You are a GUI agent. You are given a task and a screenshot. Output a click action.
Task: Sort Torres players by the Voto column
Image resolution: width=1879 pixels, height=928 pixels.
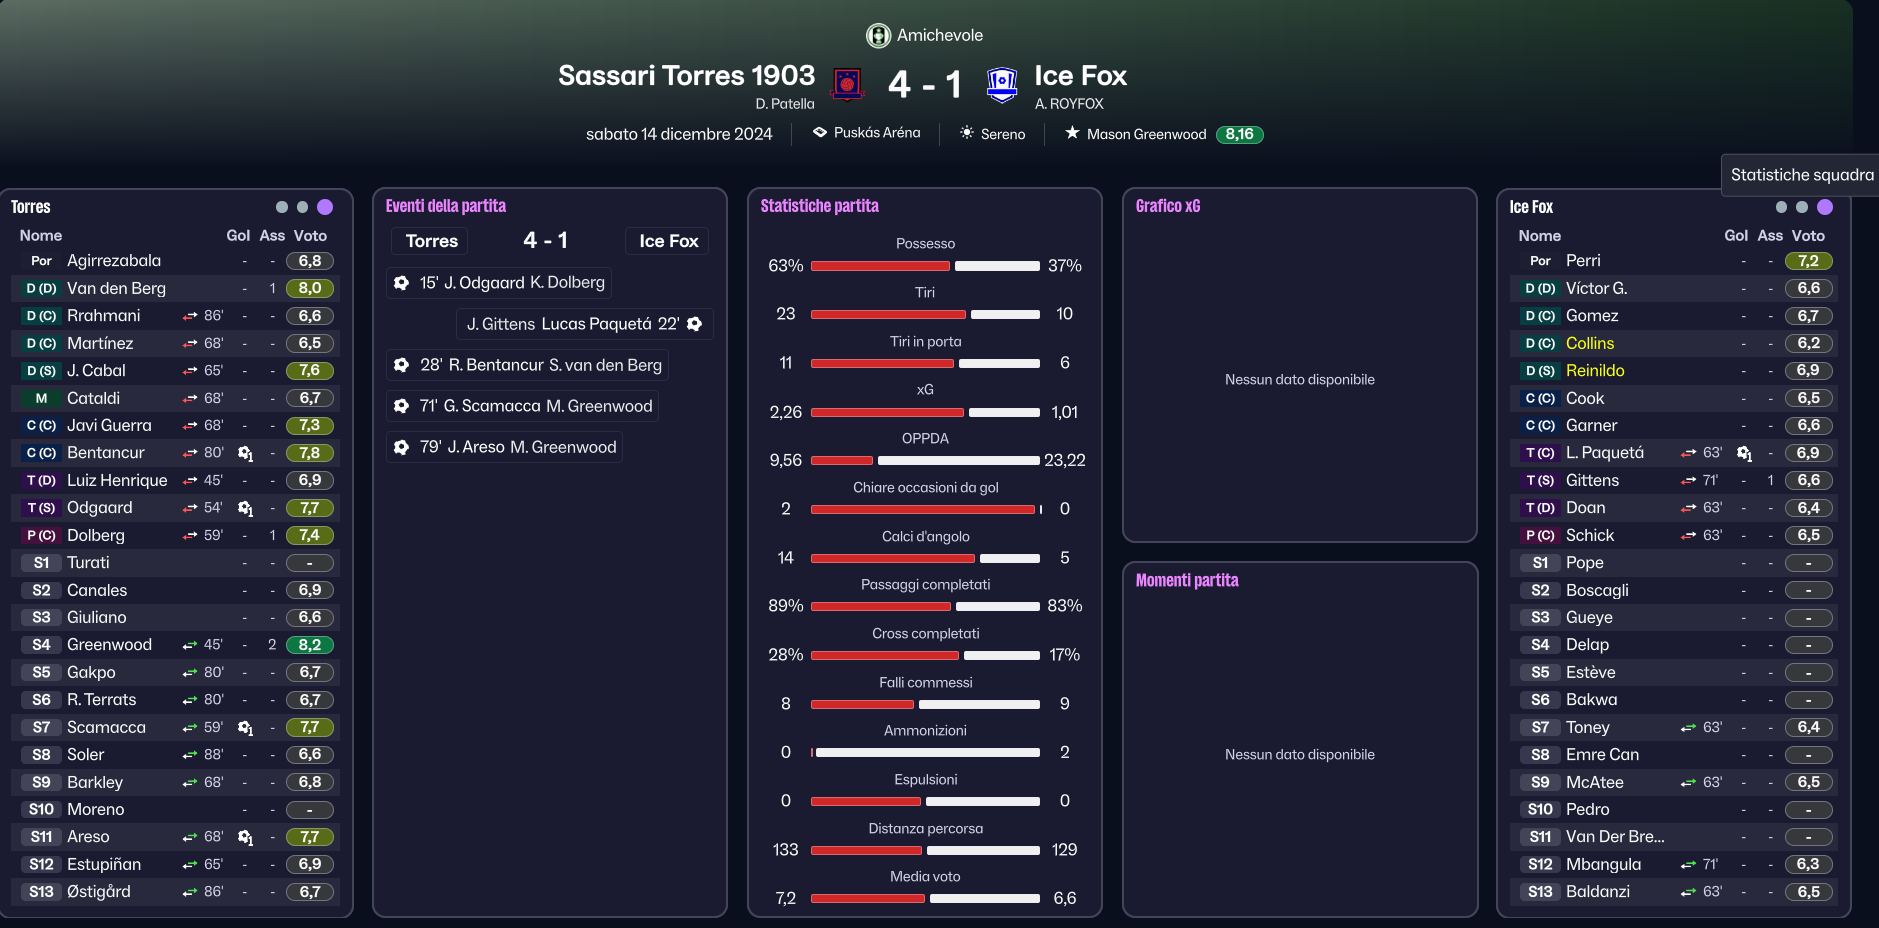[310, 236]
